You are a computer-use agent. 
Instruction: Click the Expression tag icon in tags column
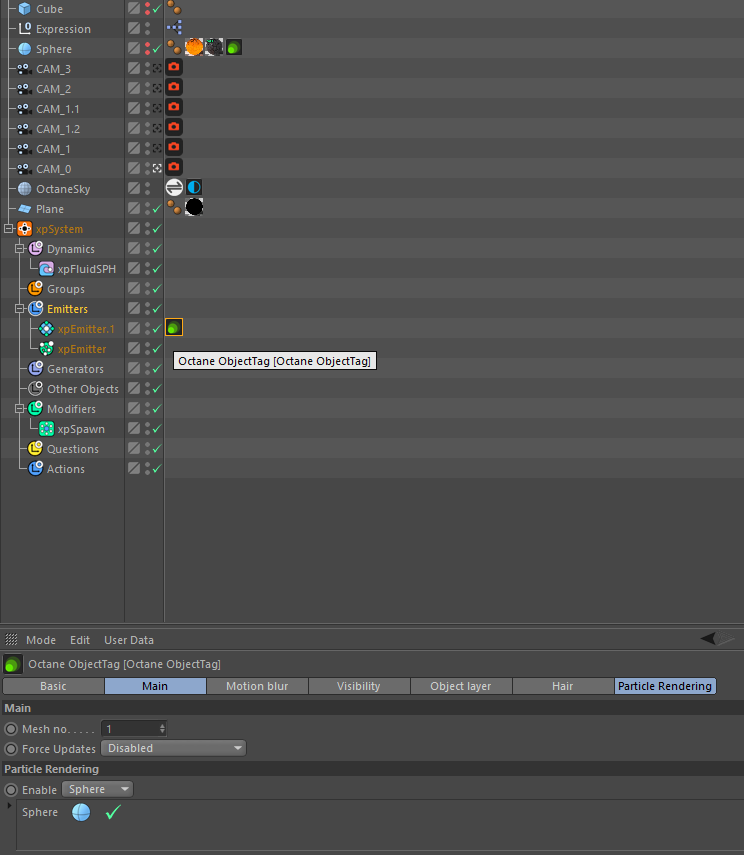point(174,27)
